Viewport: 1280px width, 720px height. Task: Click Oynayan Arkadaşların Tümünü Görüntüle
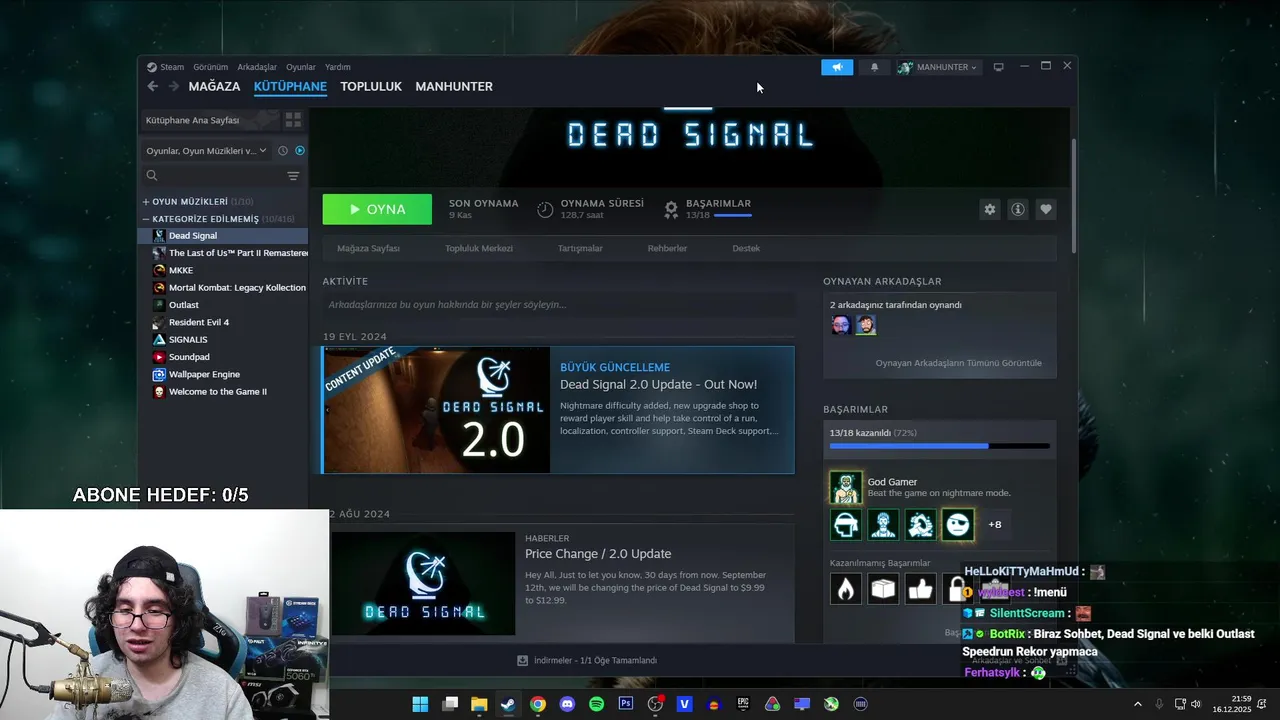958,363
